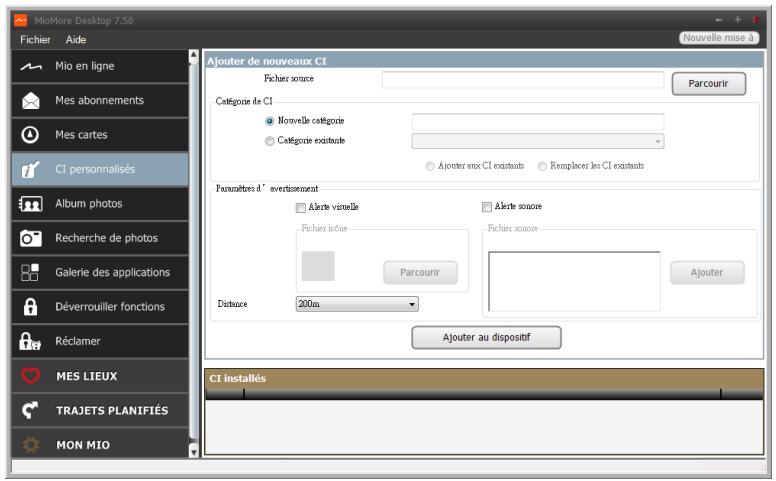Viewport: 776px width, 481px height.
Task: Click the Mio en ligne sidebar icon
Action: (x=30, y=67)
